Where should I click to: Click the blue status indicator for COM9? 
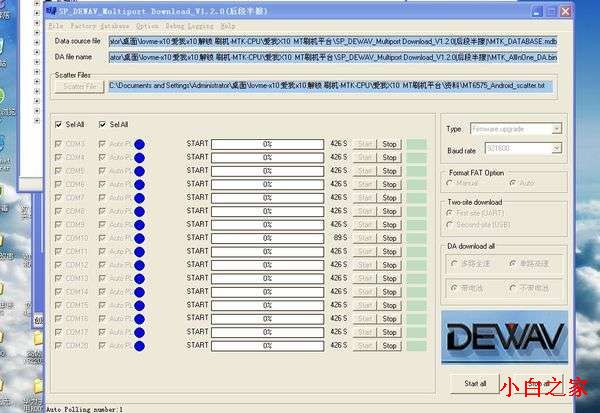[139, 225]
